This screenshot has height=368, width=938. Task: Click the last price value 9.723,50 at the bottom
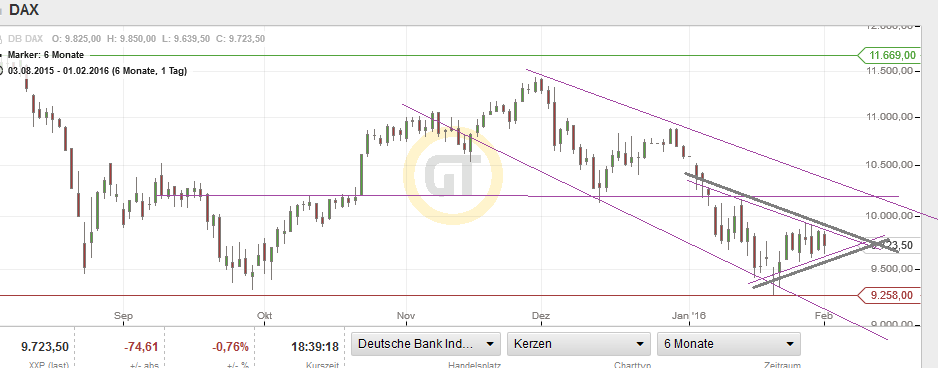45,346
